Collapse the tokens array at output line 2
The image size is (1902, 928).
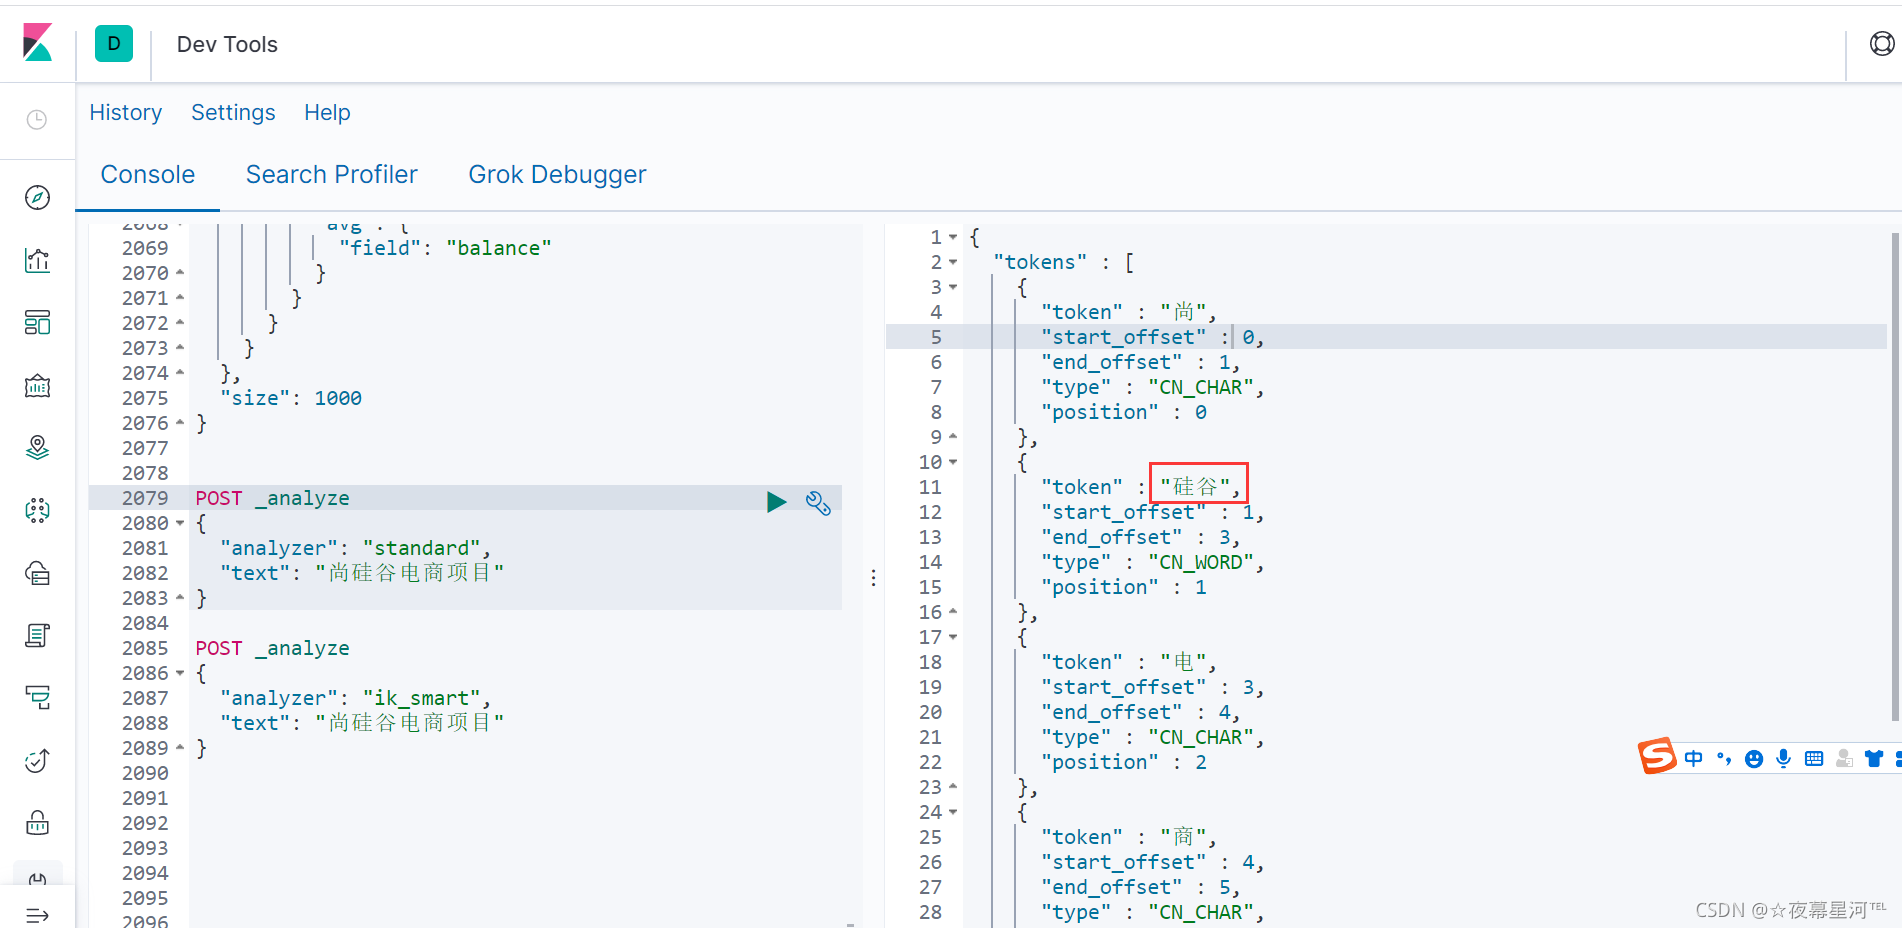pyautogui.click(x=953, y=262)
